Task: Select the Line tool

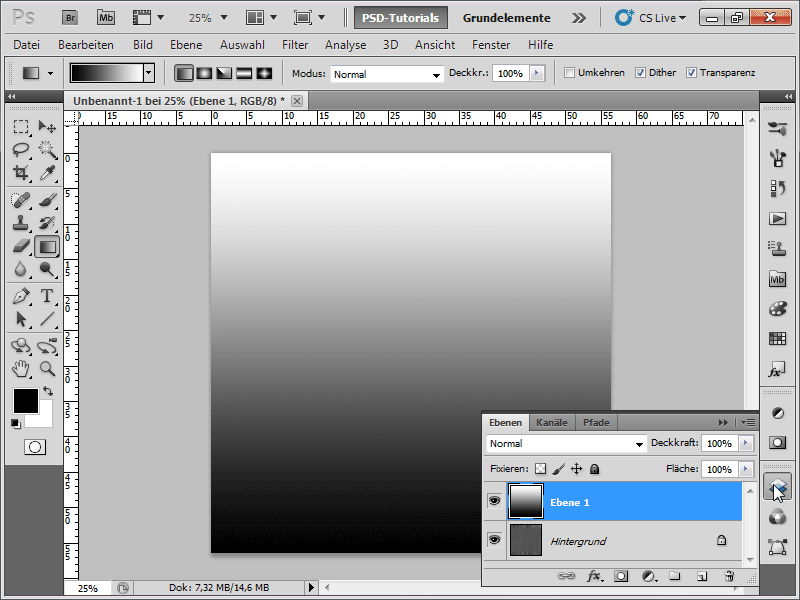Action: [47, 319]
